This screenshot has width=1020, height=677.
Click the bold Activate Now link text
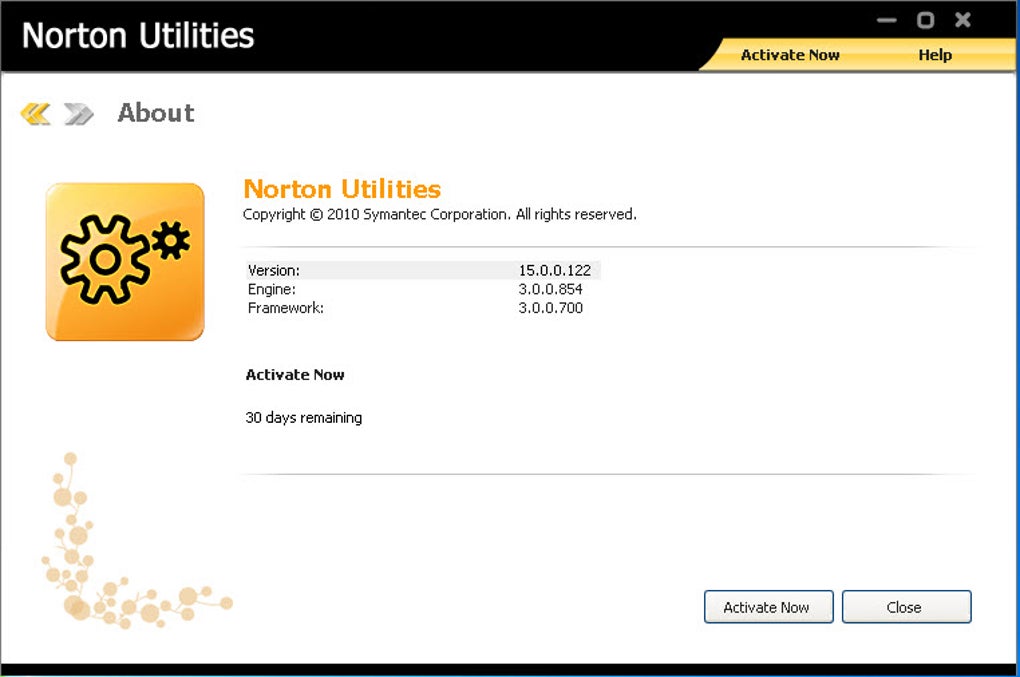click(295, 375)
